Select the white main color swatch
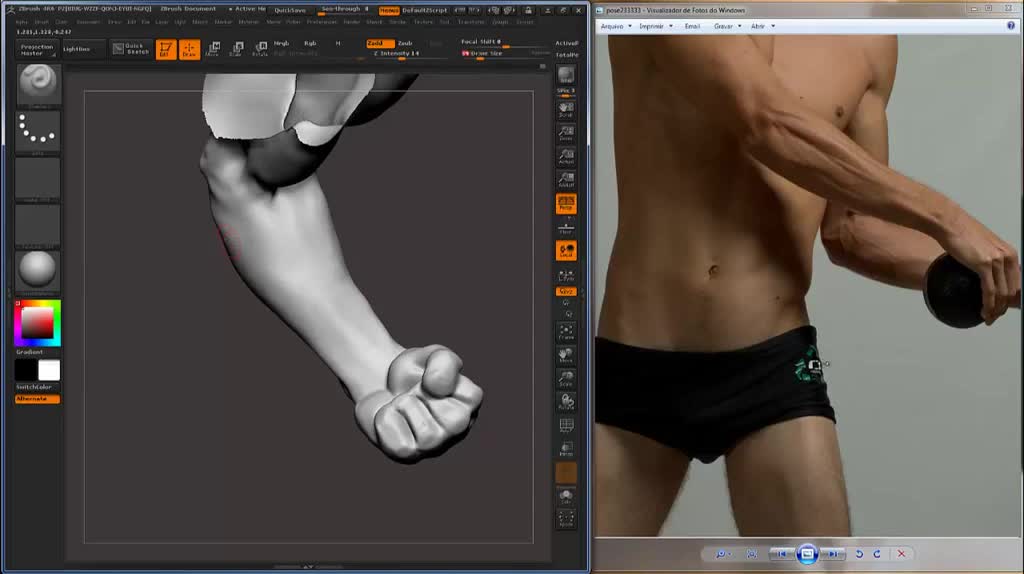The height and width of the screenshot is (574, 1024). (x=49, y=370)
